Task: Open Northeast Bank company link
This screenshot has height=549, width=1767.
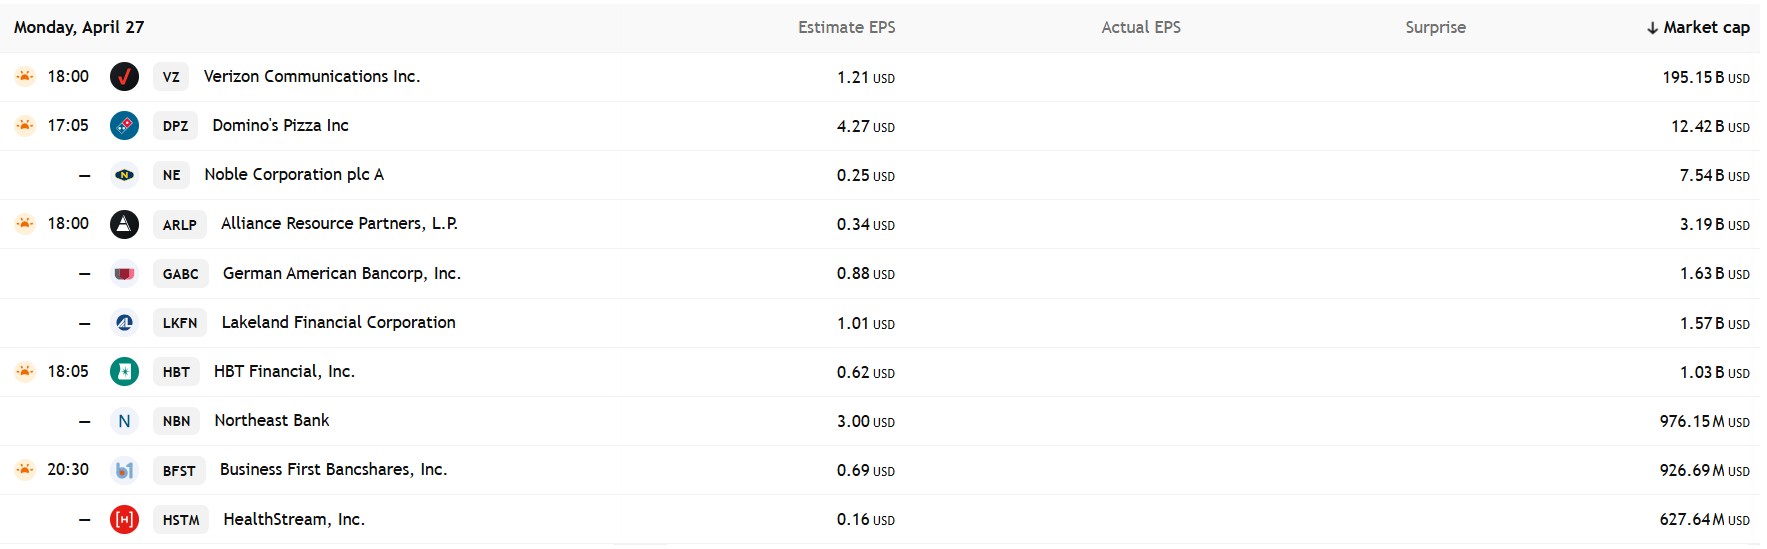Action: pos(271,421)
